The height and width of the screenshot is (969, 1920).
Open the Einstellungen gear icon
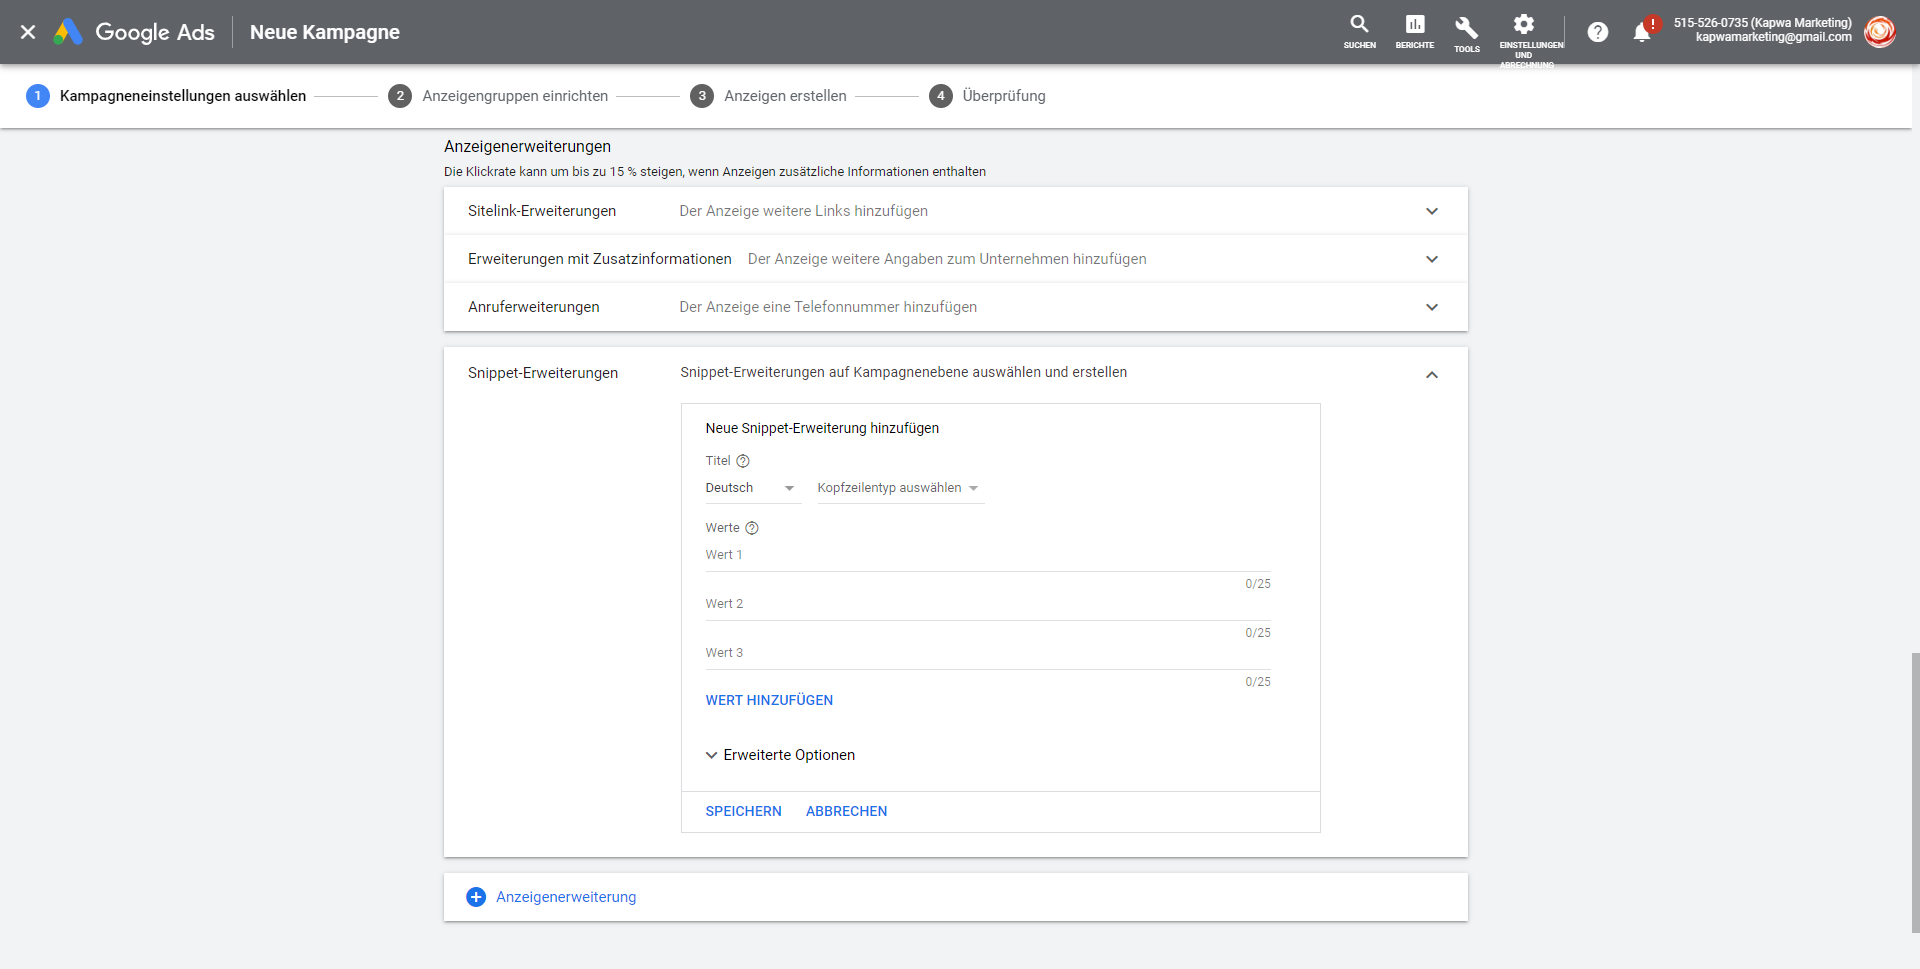1523,24
